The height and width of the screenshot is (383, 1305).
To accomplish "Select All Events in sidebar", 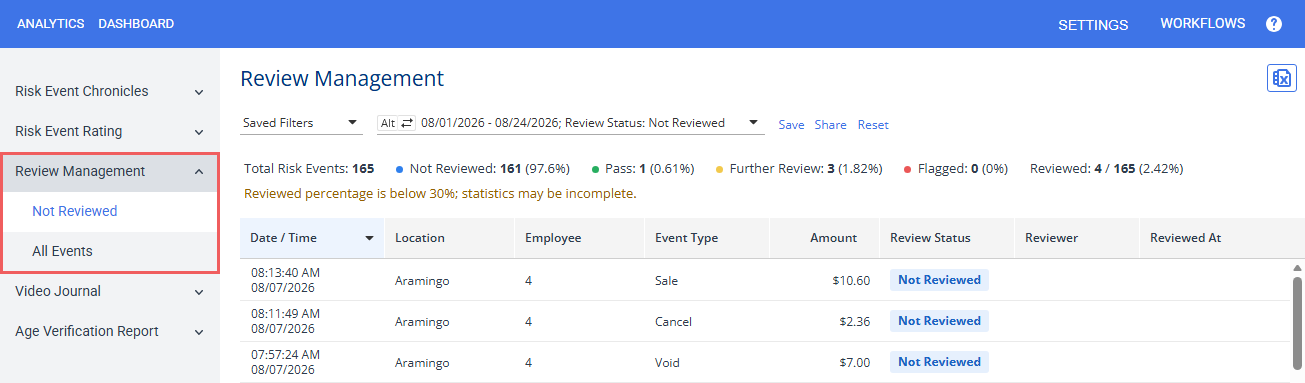I will coord(62,251).
